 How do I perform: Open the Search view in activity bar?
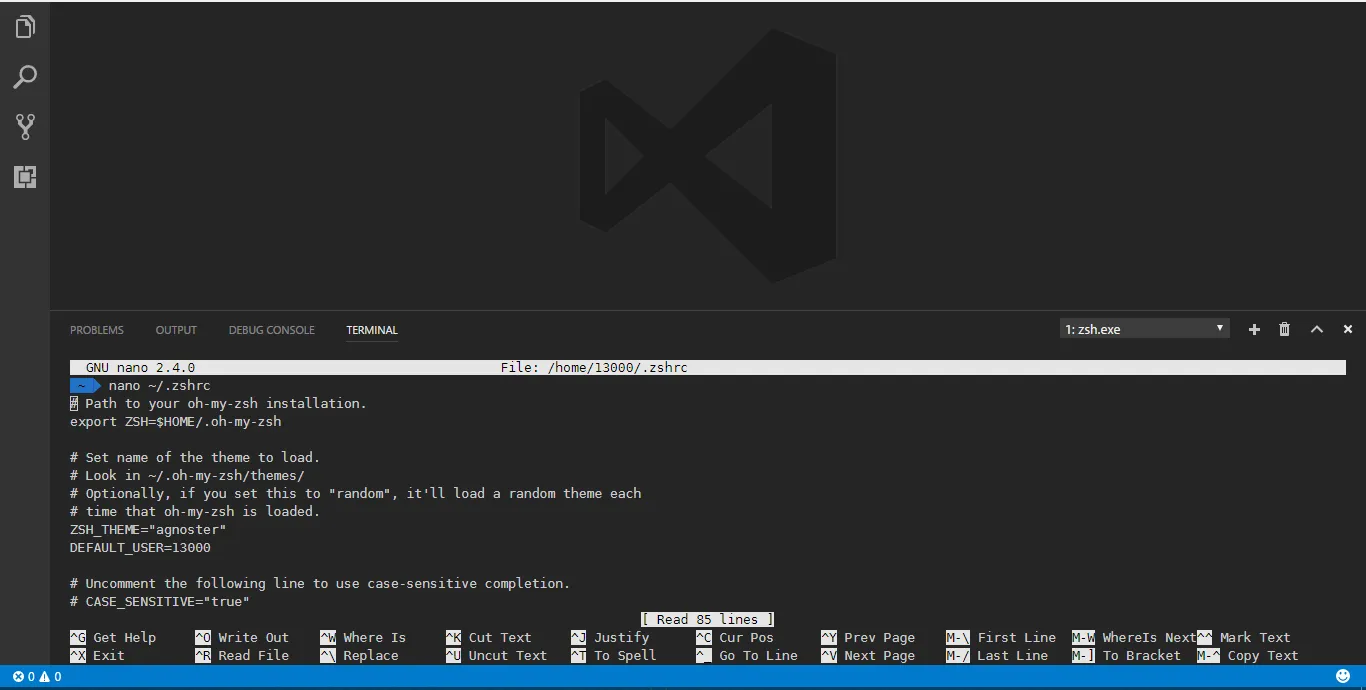pos(25,77)
